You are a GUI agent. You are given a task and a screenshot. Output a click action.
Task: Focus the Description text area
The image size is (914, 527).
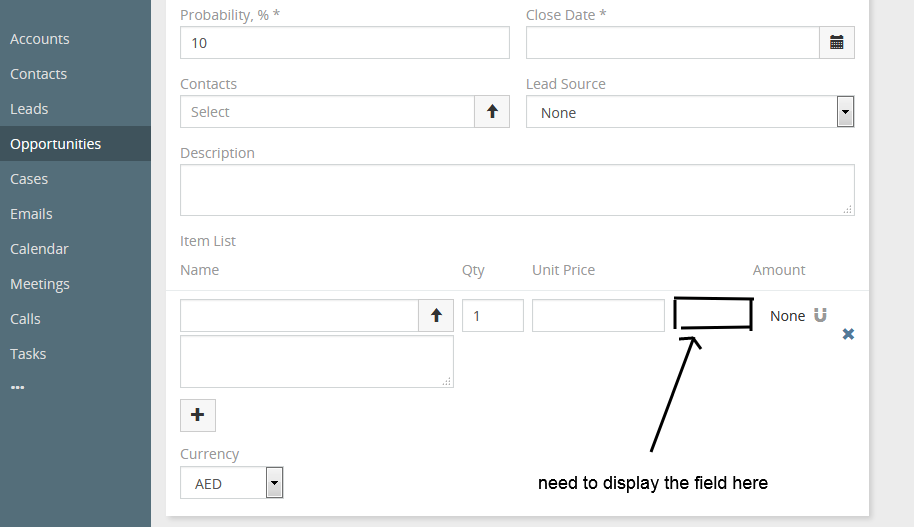516,190
